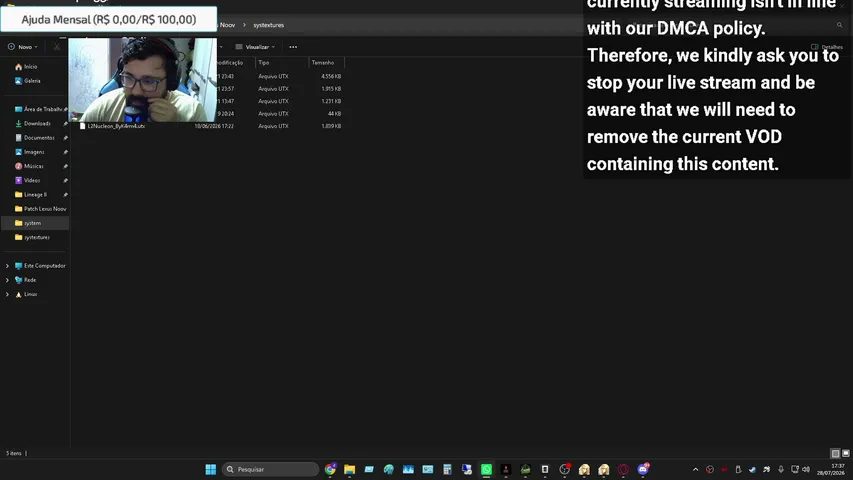Click the 5 itens status bar text

[x=14, y=453]
